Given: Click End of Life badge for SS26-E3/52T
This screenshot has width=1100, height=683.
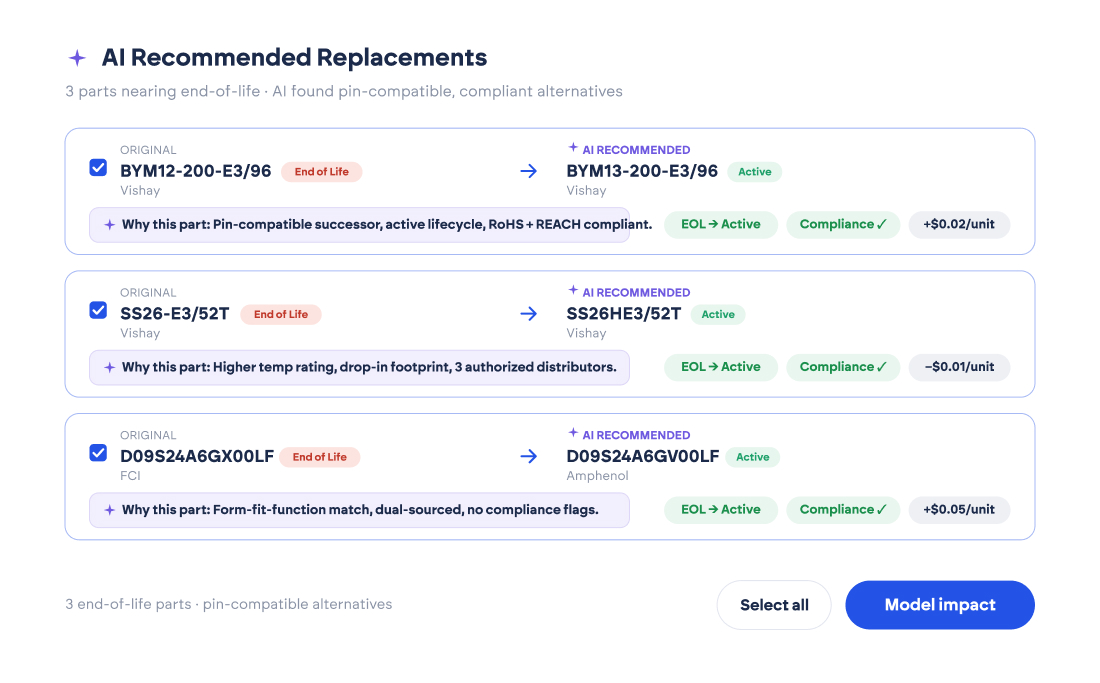Looking at the screenshot, I should (x=281, y=314).
